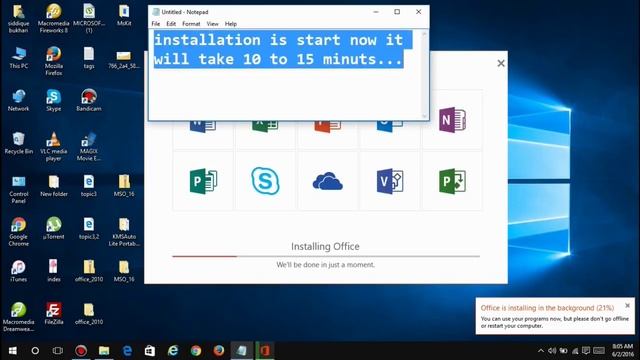The width and height of the screenshot is (640, 360).
Task: Select the tags desktop file
Action: pos(89,58)
